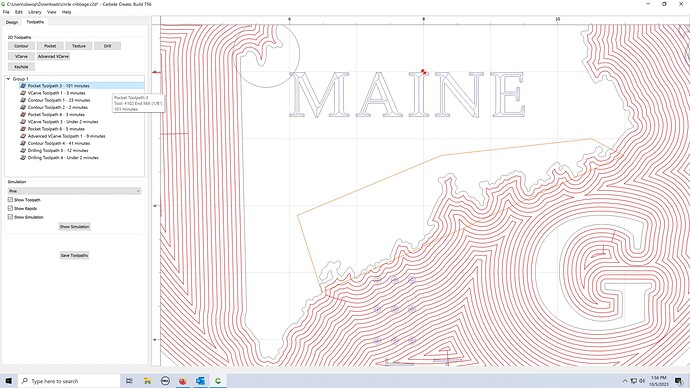Open the Dell app on the taskbar

(x=165, y=381)
